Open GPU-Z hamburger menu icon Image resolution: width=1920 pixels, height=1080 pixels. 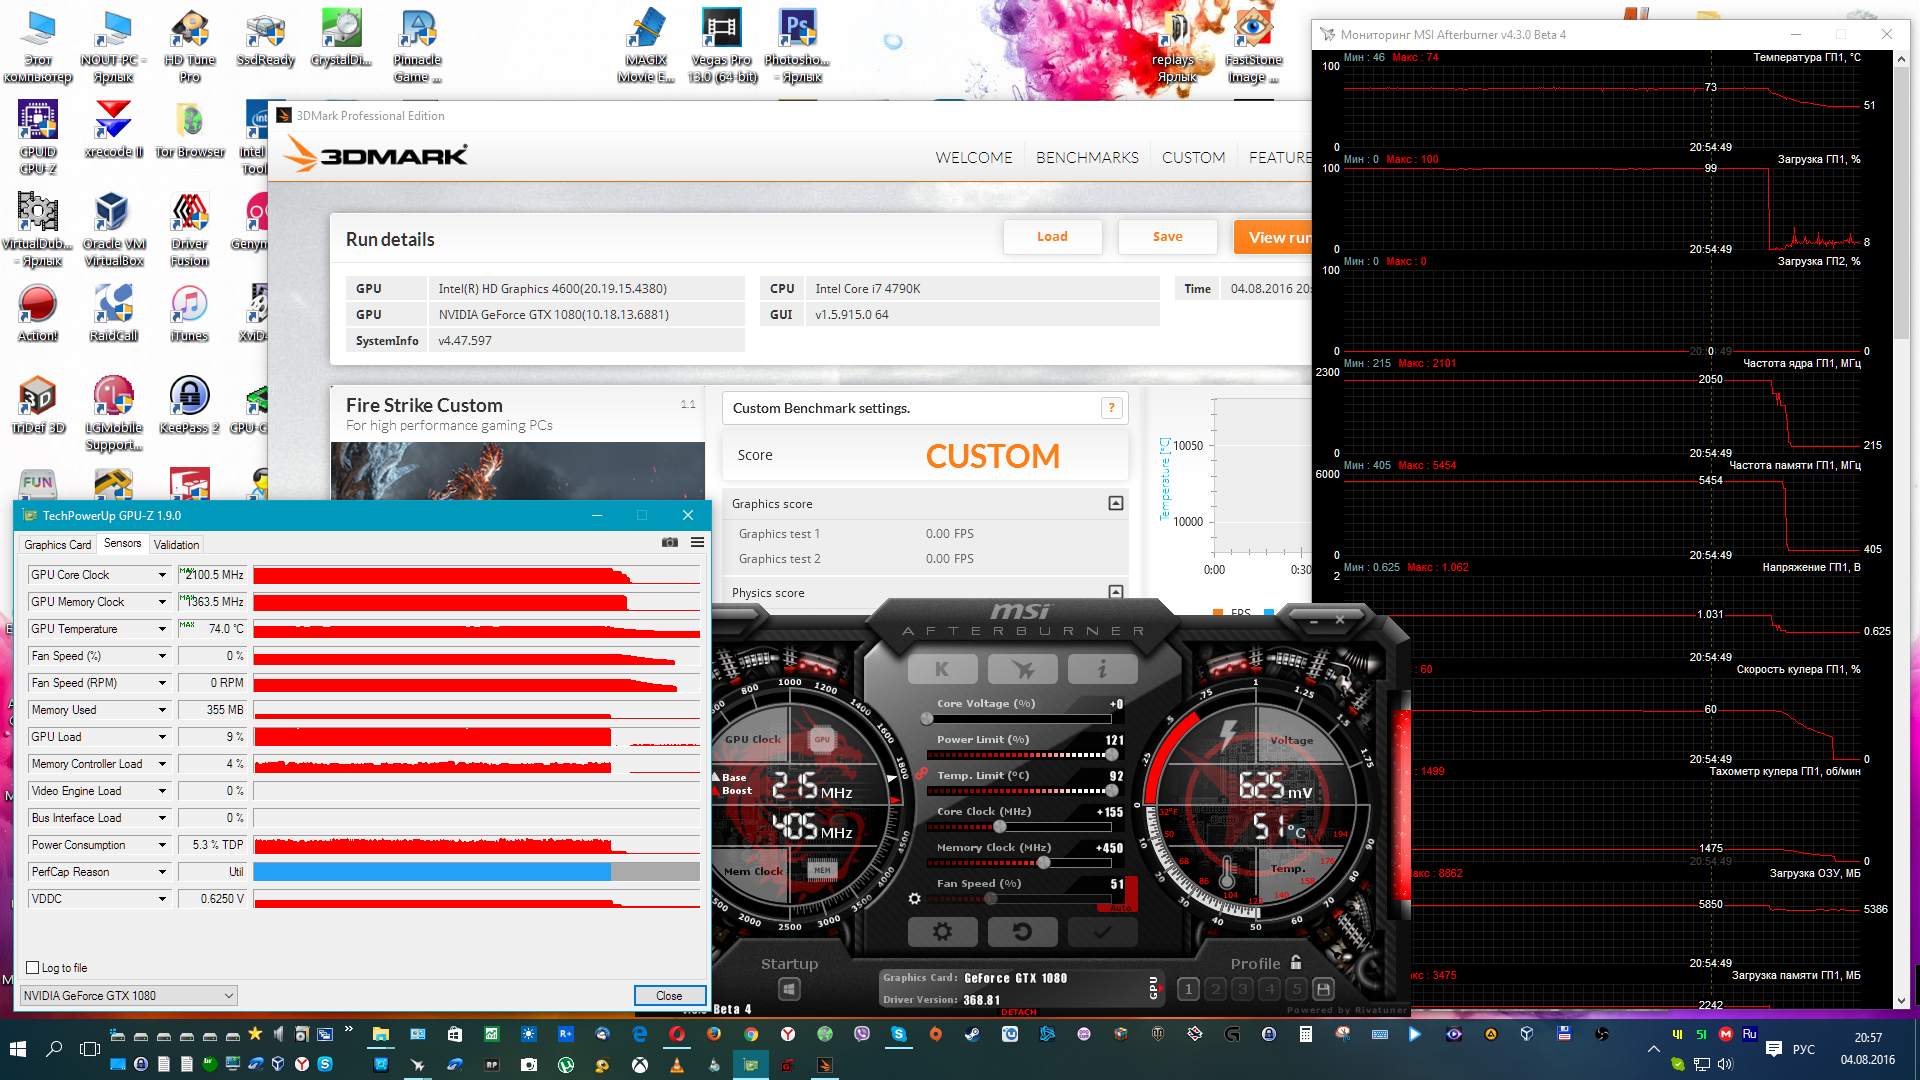click(697, 542)
